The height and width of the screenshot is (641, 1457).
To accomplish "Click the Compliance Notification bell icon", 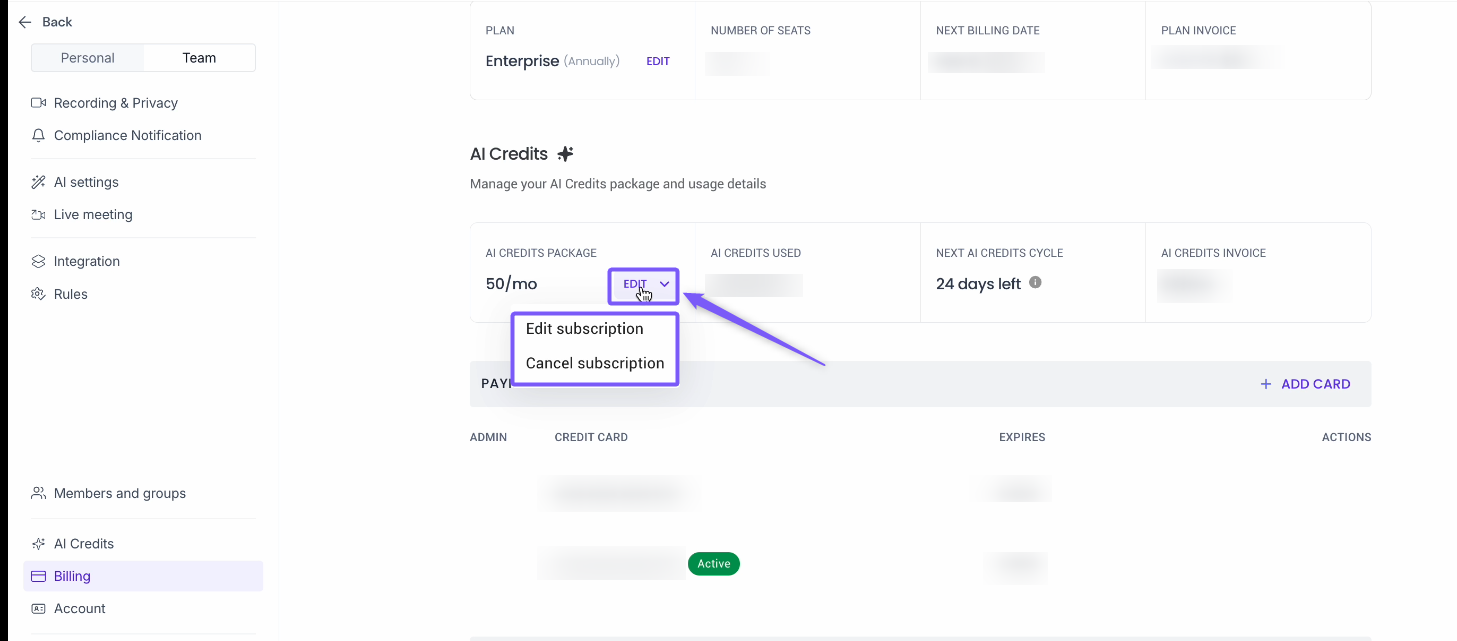I will [39, 135].
